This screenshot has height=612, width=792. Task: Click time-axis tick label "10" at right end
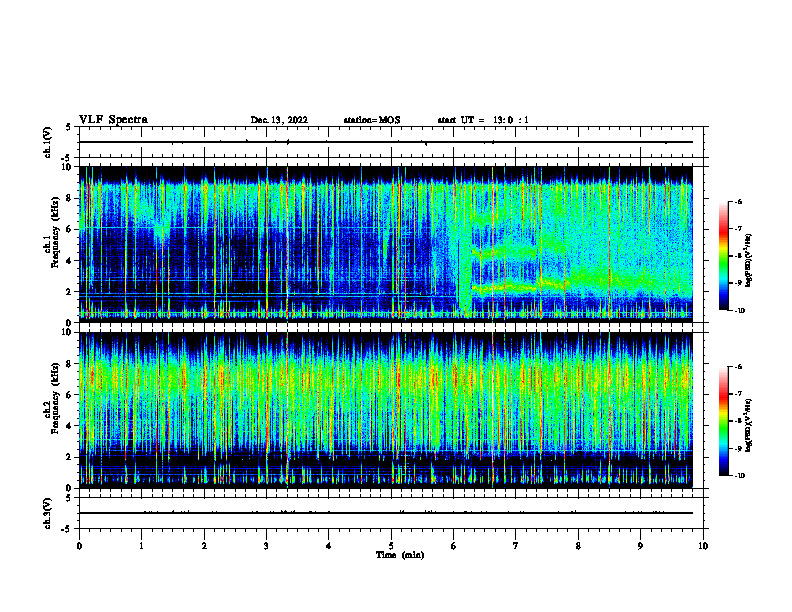tap(703, 546)
